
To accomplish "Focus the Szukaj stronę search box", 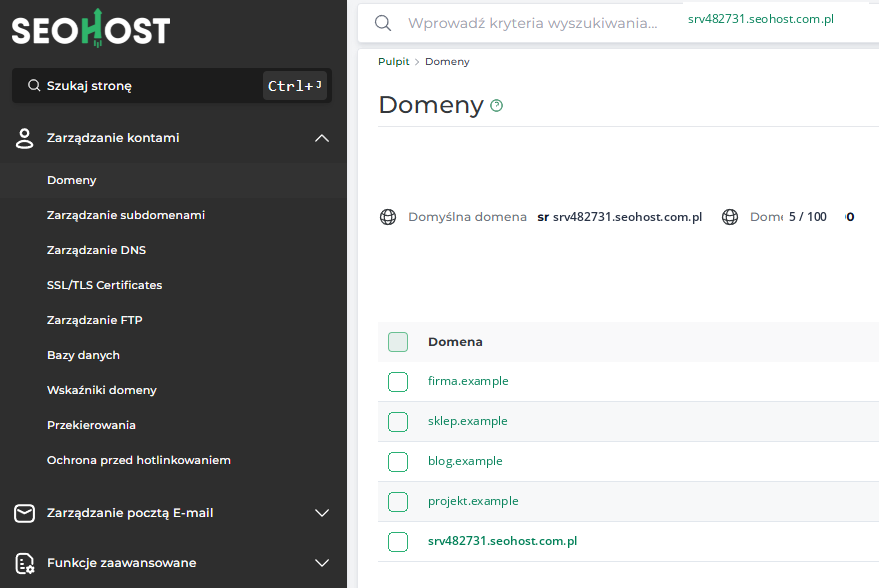I will (x=172, y=85).
